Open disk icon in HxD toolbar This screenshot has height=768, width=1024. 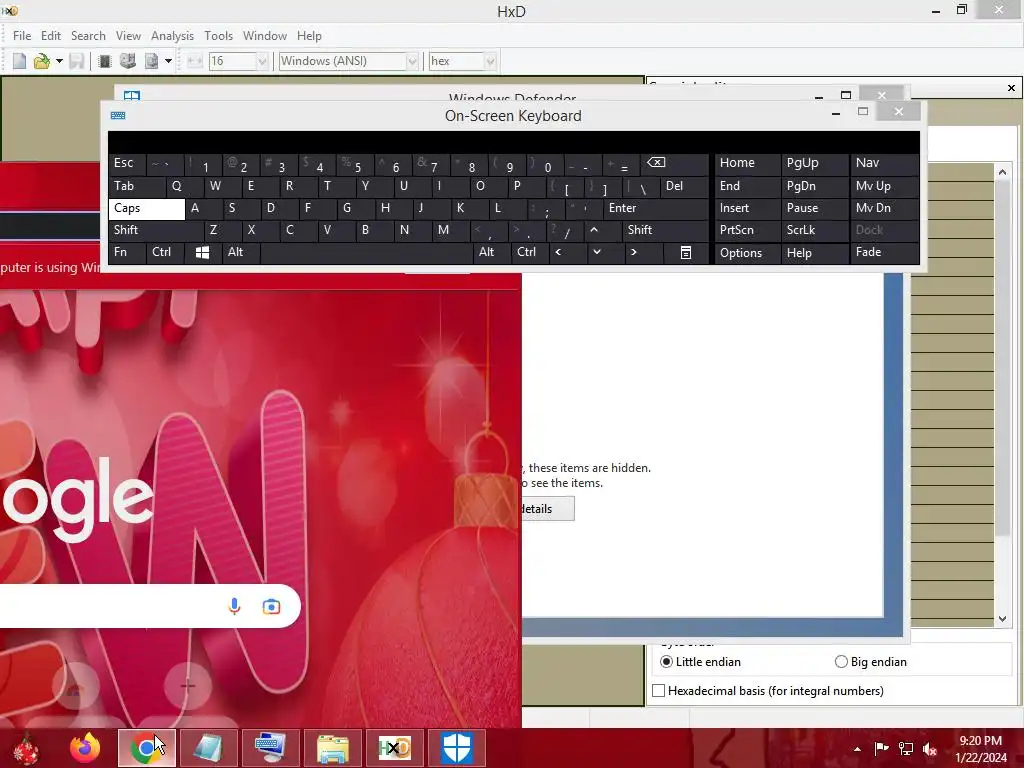tap(127, 61)
